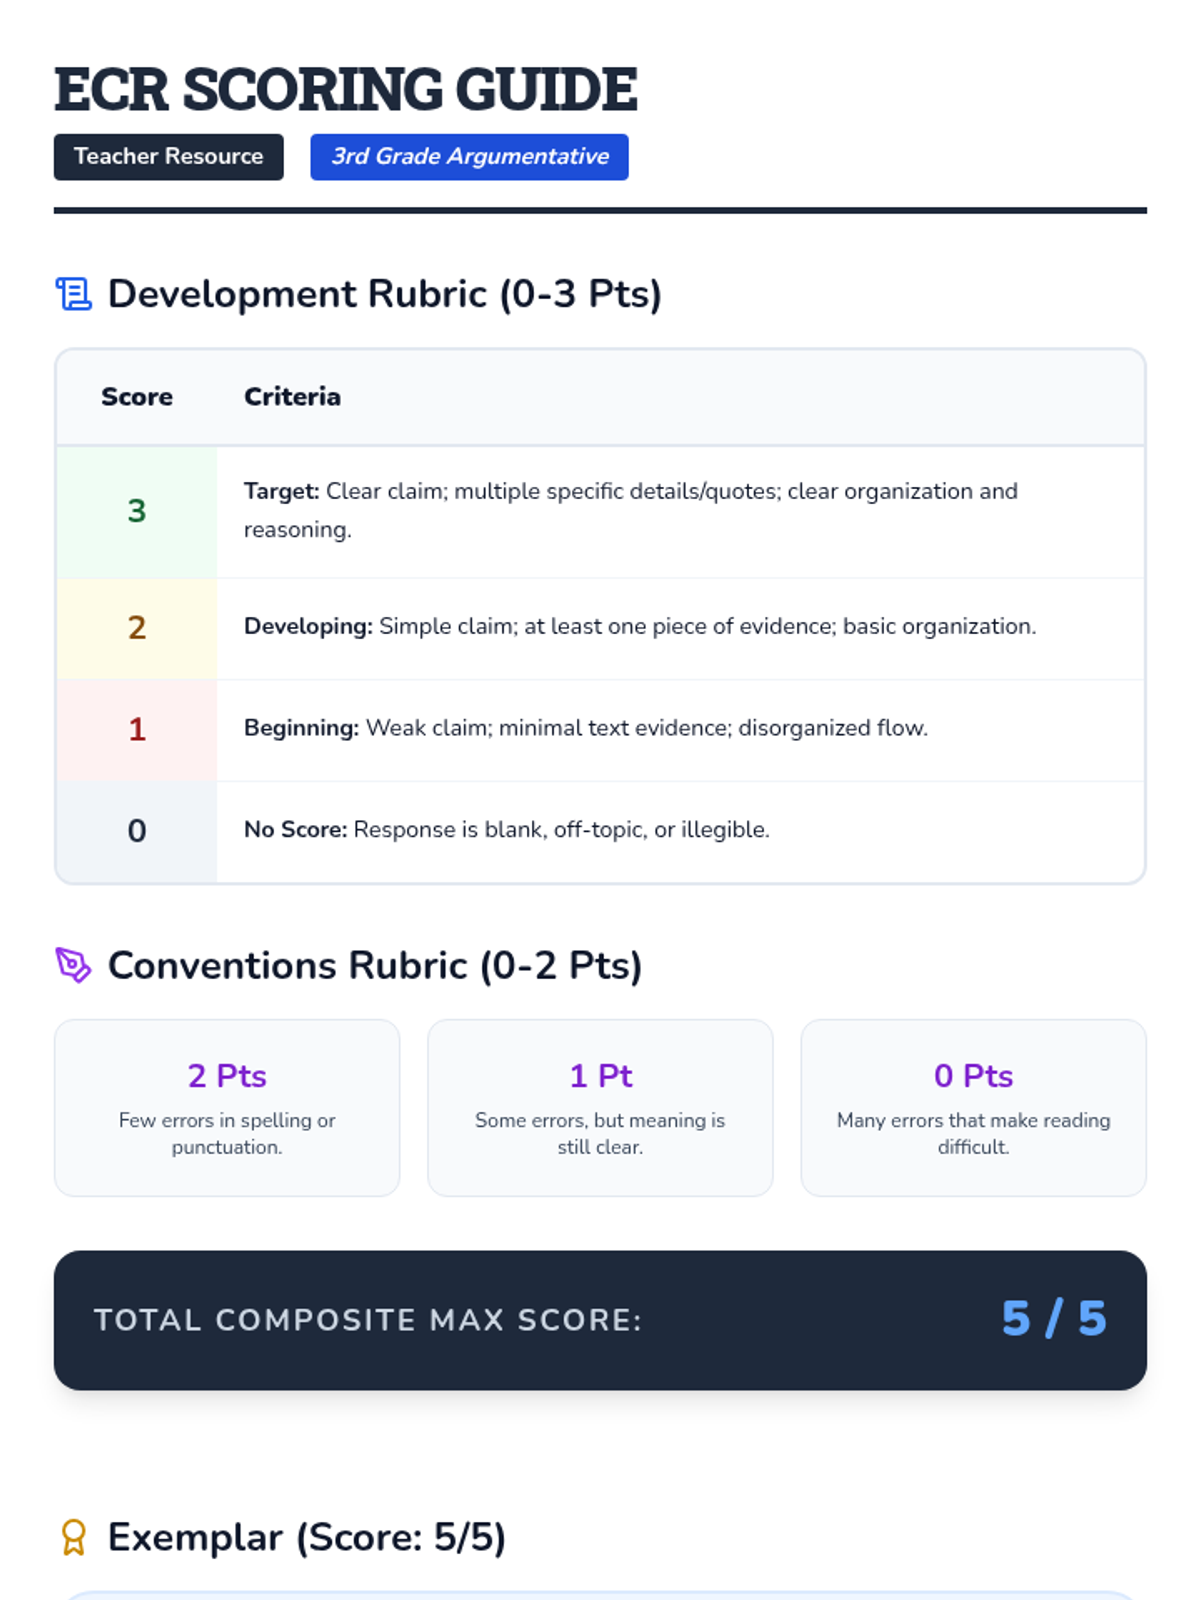Image resolution: width=1200 pixels, height=1600 pixels.
Task: Click the 1 Pt conventions card
Action: coord(600,1107)
